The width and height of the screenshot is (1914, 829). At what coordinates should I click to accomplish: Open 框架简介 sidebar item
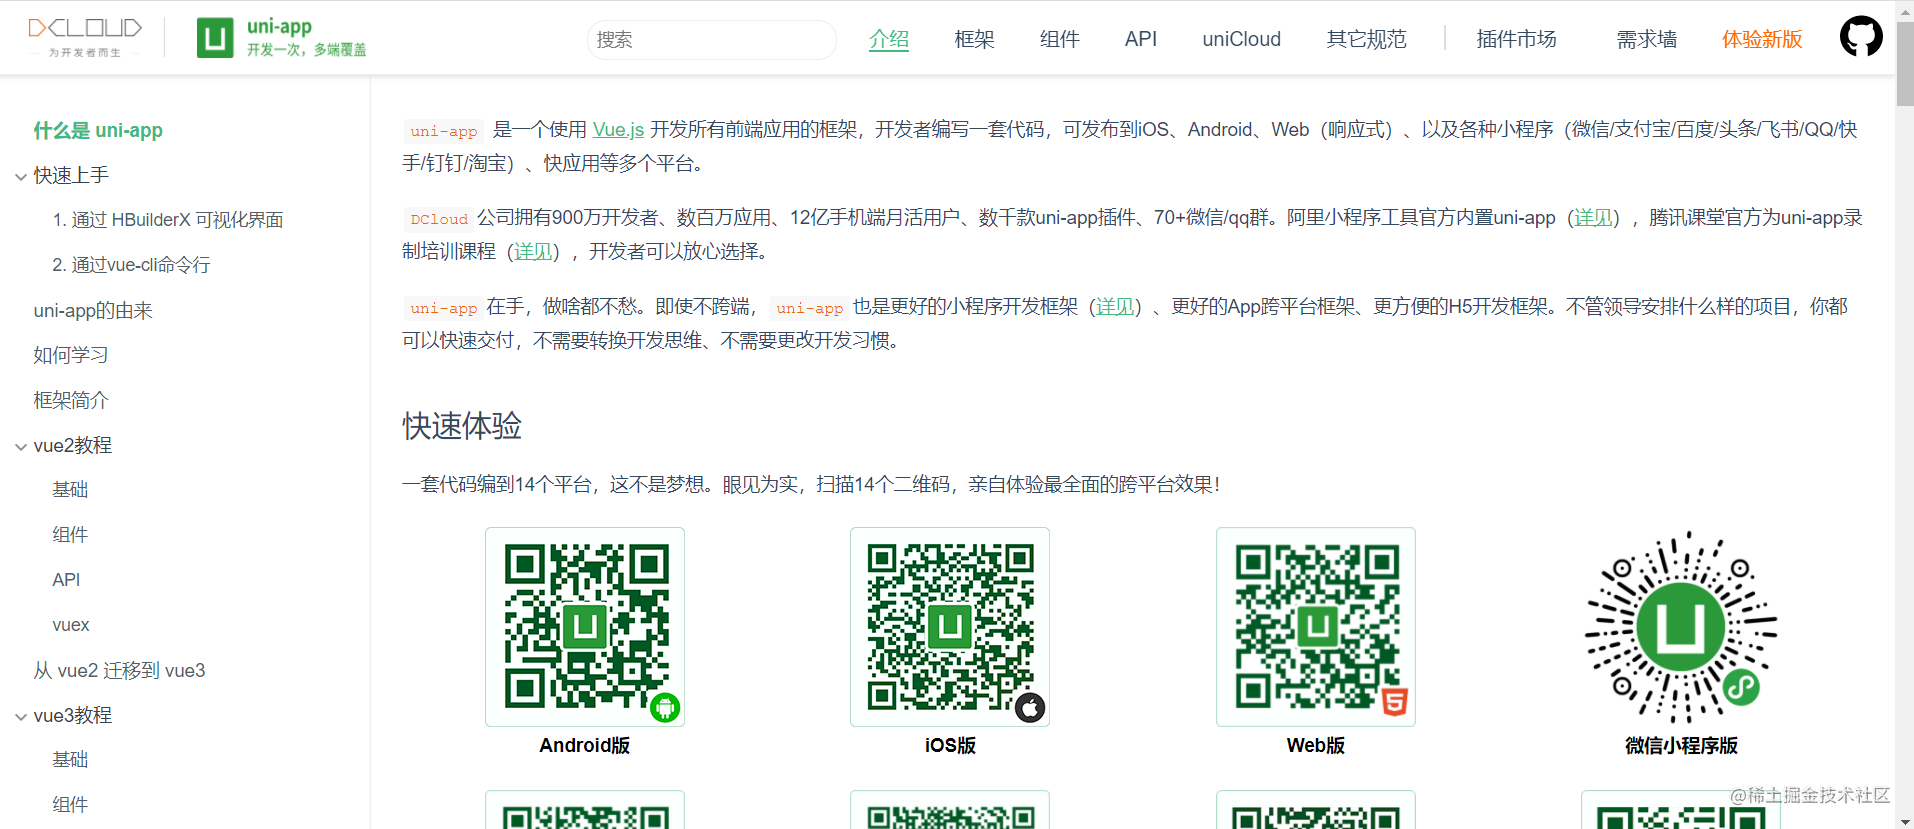point(70,400)
